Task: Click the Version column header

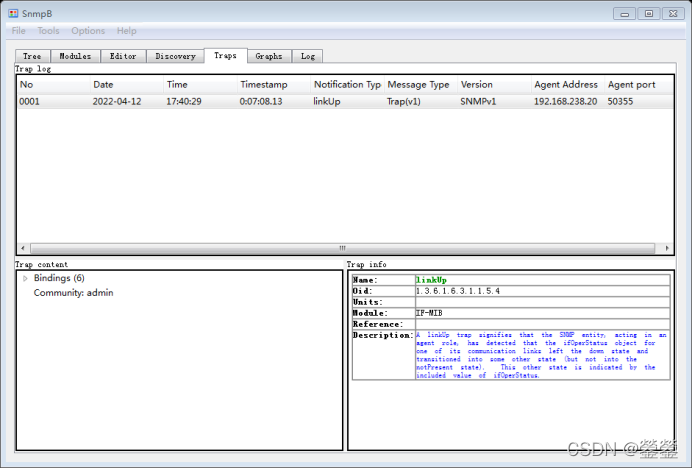Action: click(495, 84)
